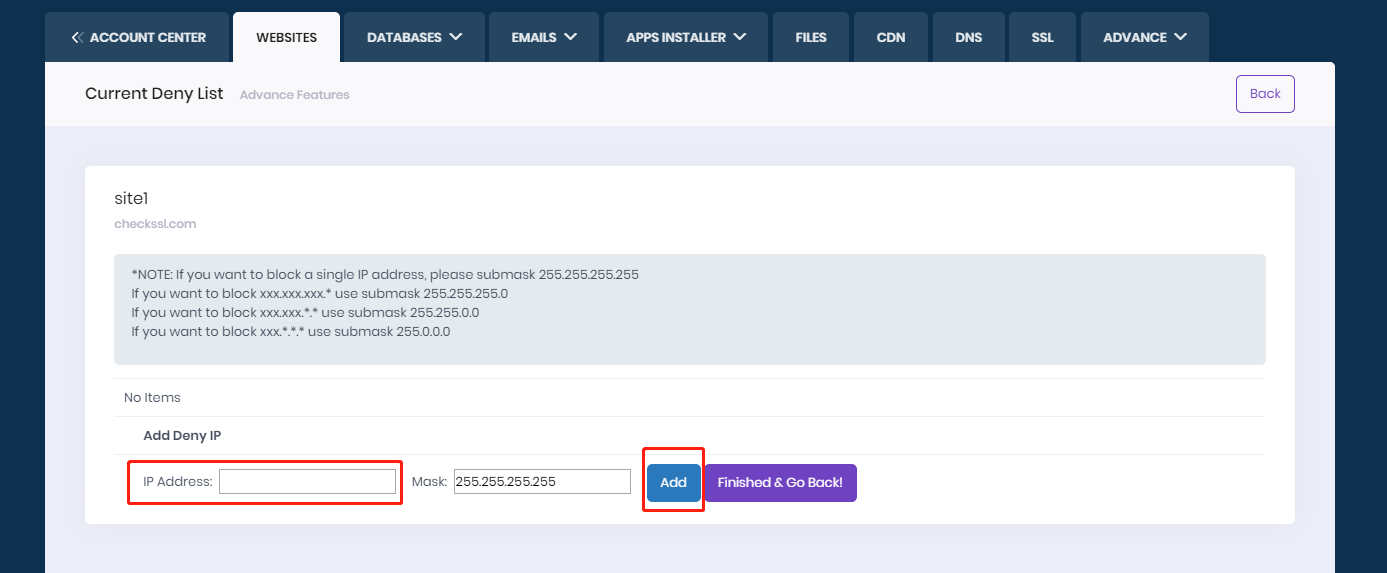Click the submask note information box
Viewport: 1387px width, 573px height.
689,308
